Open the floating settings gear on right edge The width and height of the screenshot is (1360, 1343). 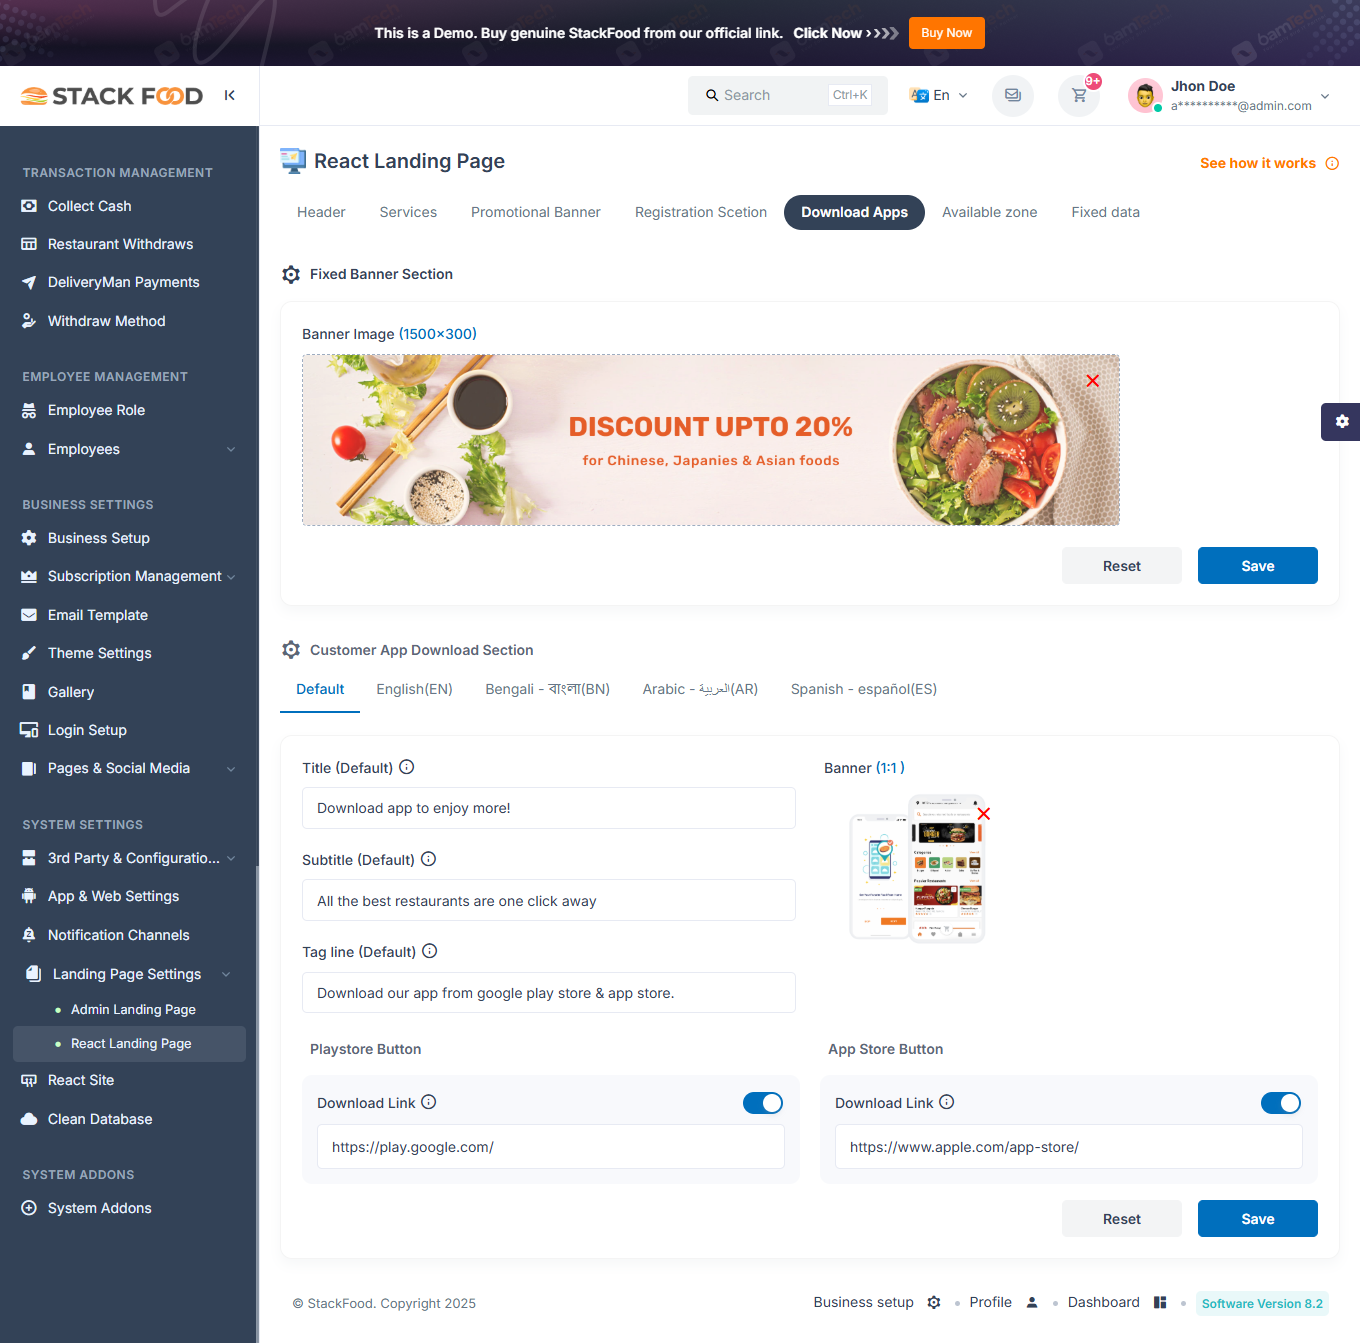1341,422
